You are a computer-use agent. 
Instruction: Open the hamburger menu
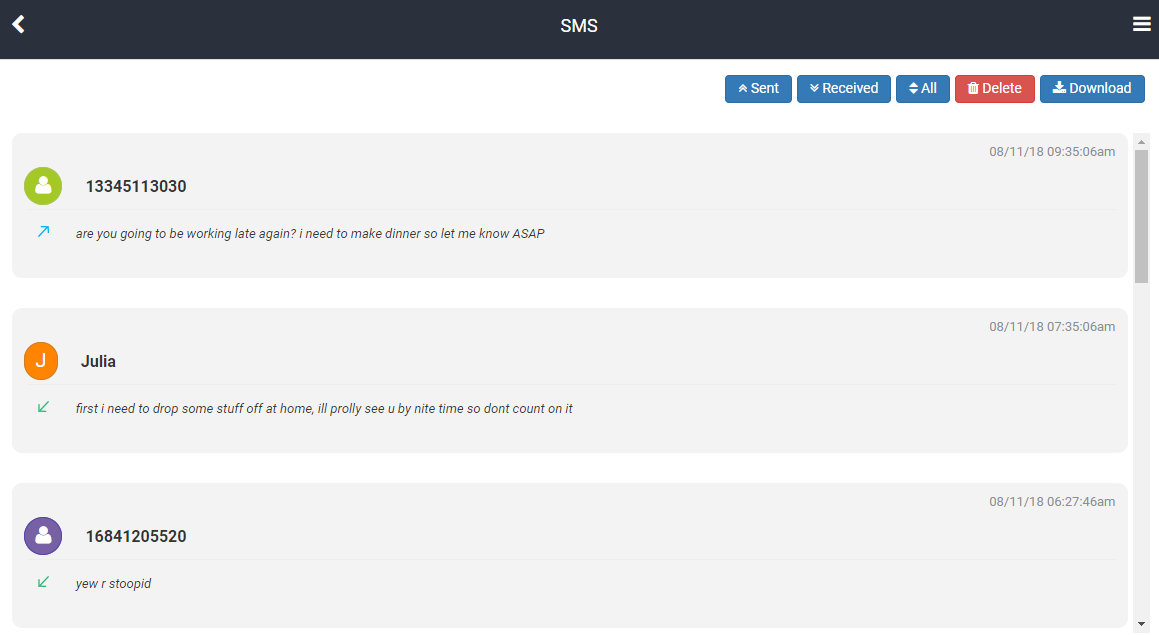click(x=1141, y=24)
